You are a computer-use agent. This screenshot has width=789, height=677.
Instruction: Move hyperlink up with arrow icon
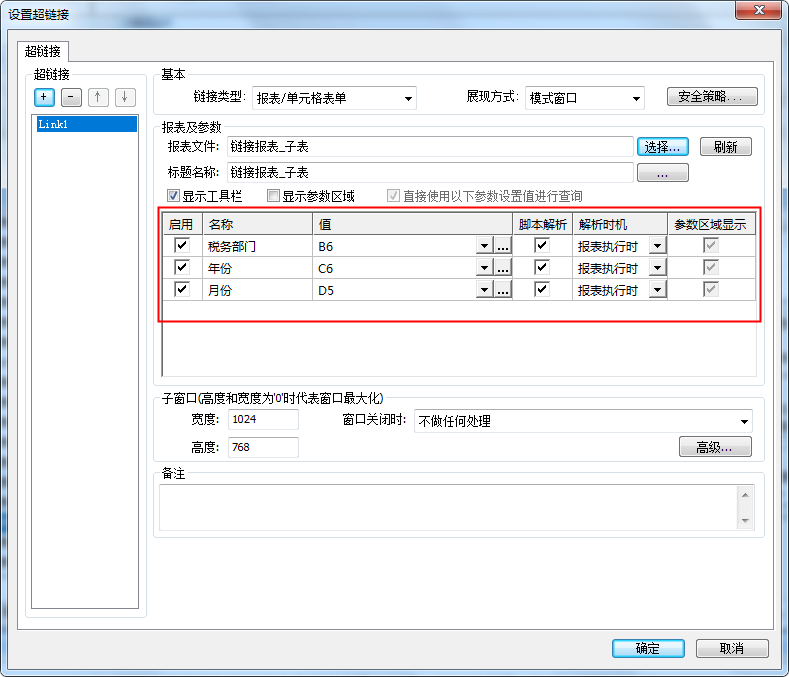coord(98,97)
